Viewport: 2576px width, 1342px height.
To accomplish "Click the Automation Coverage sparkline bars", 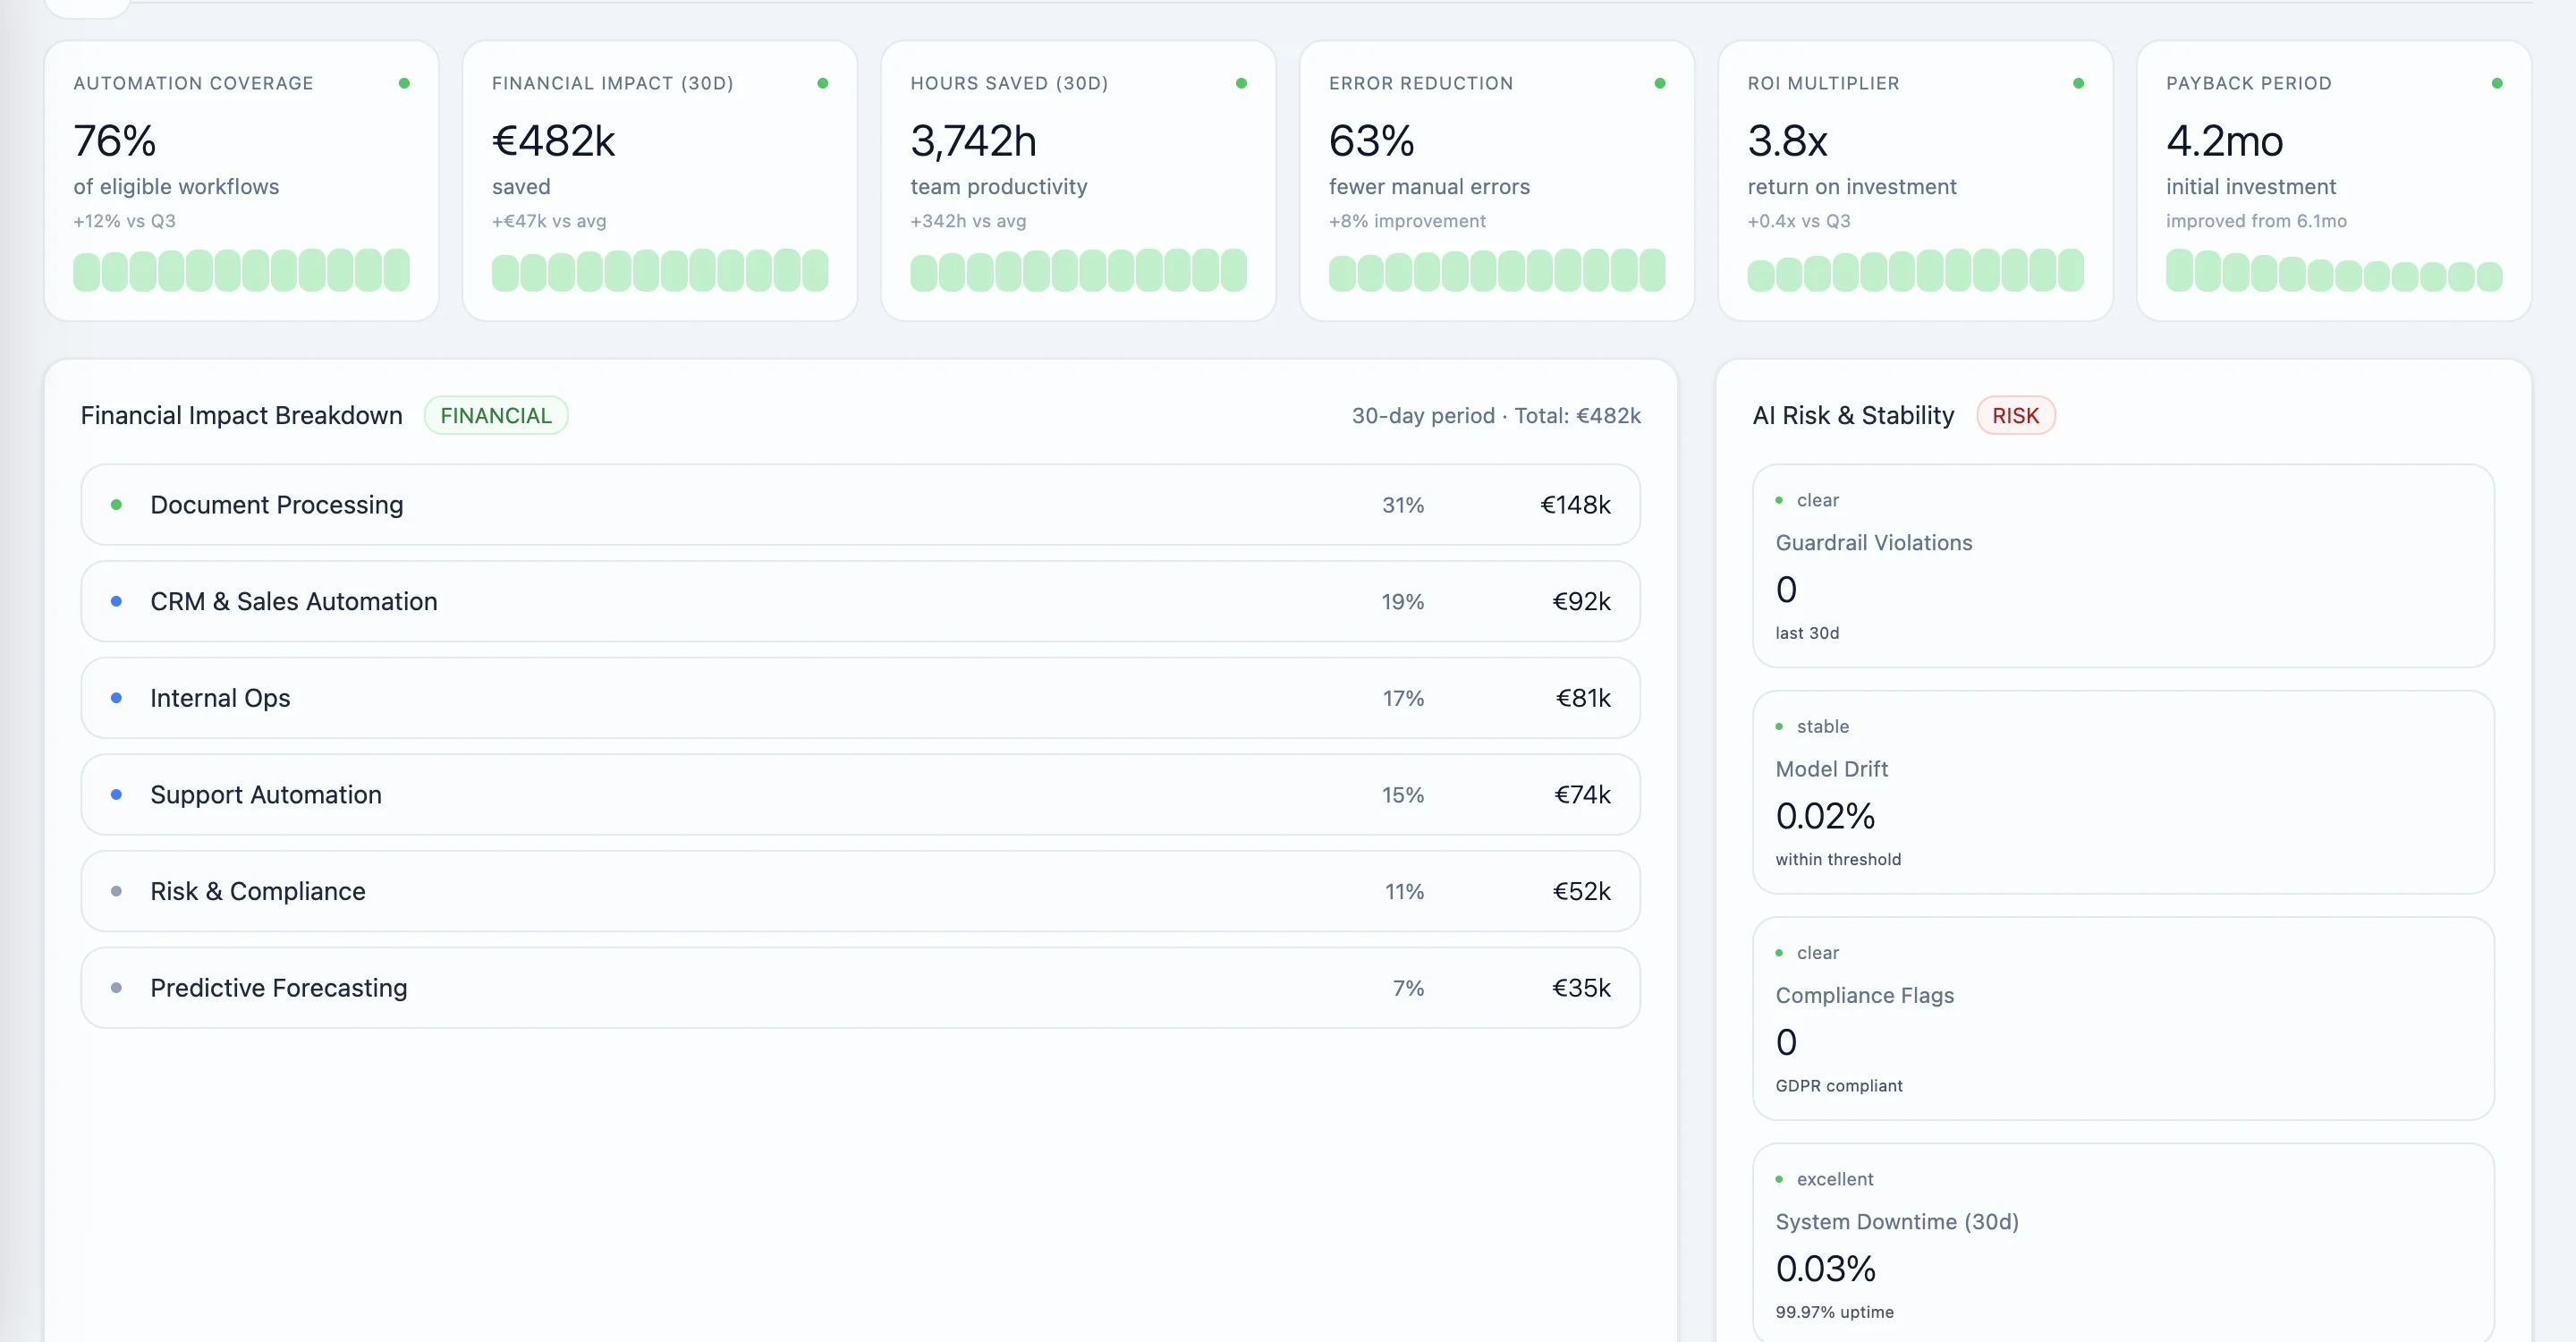I will click(x=241, y=271).
